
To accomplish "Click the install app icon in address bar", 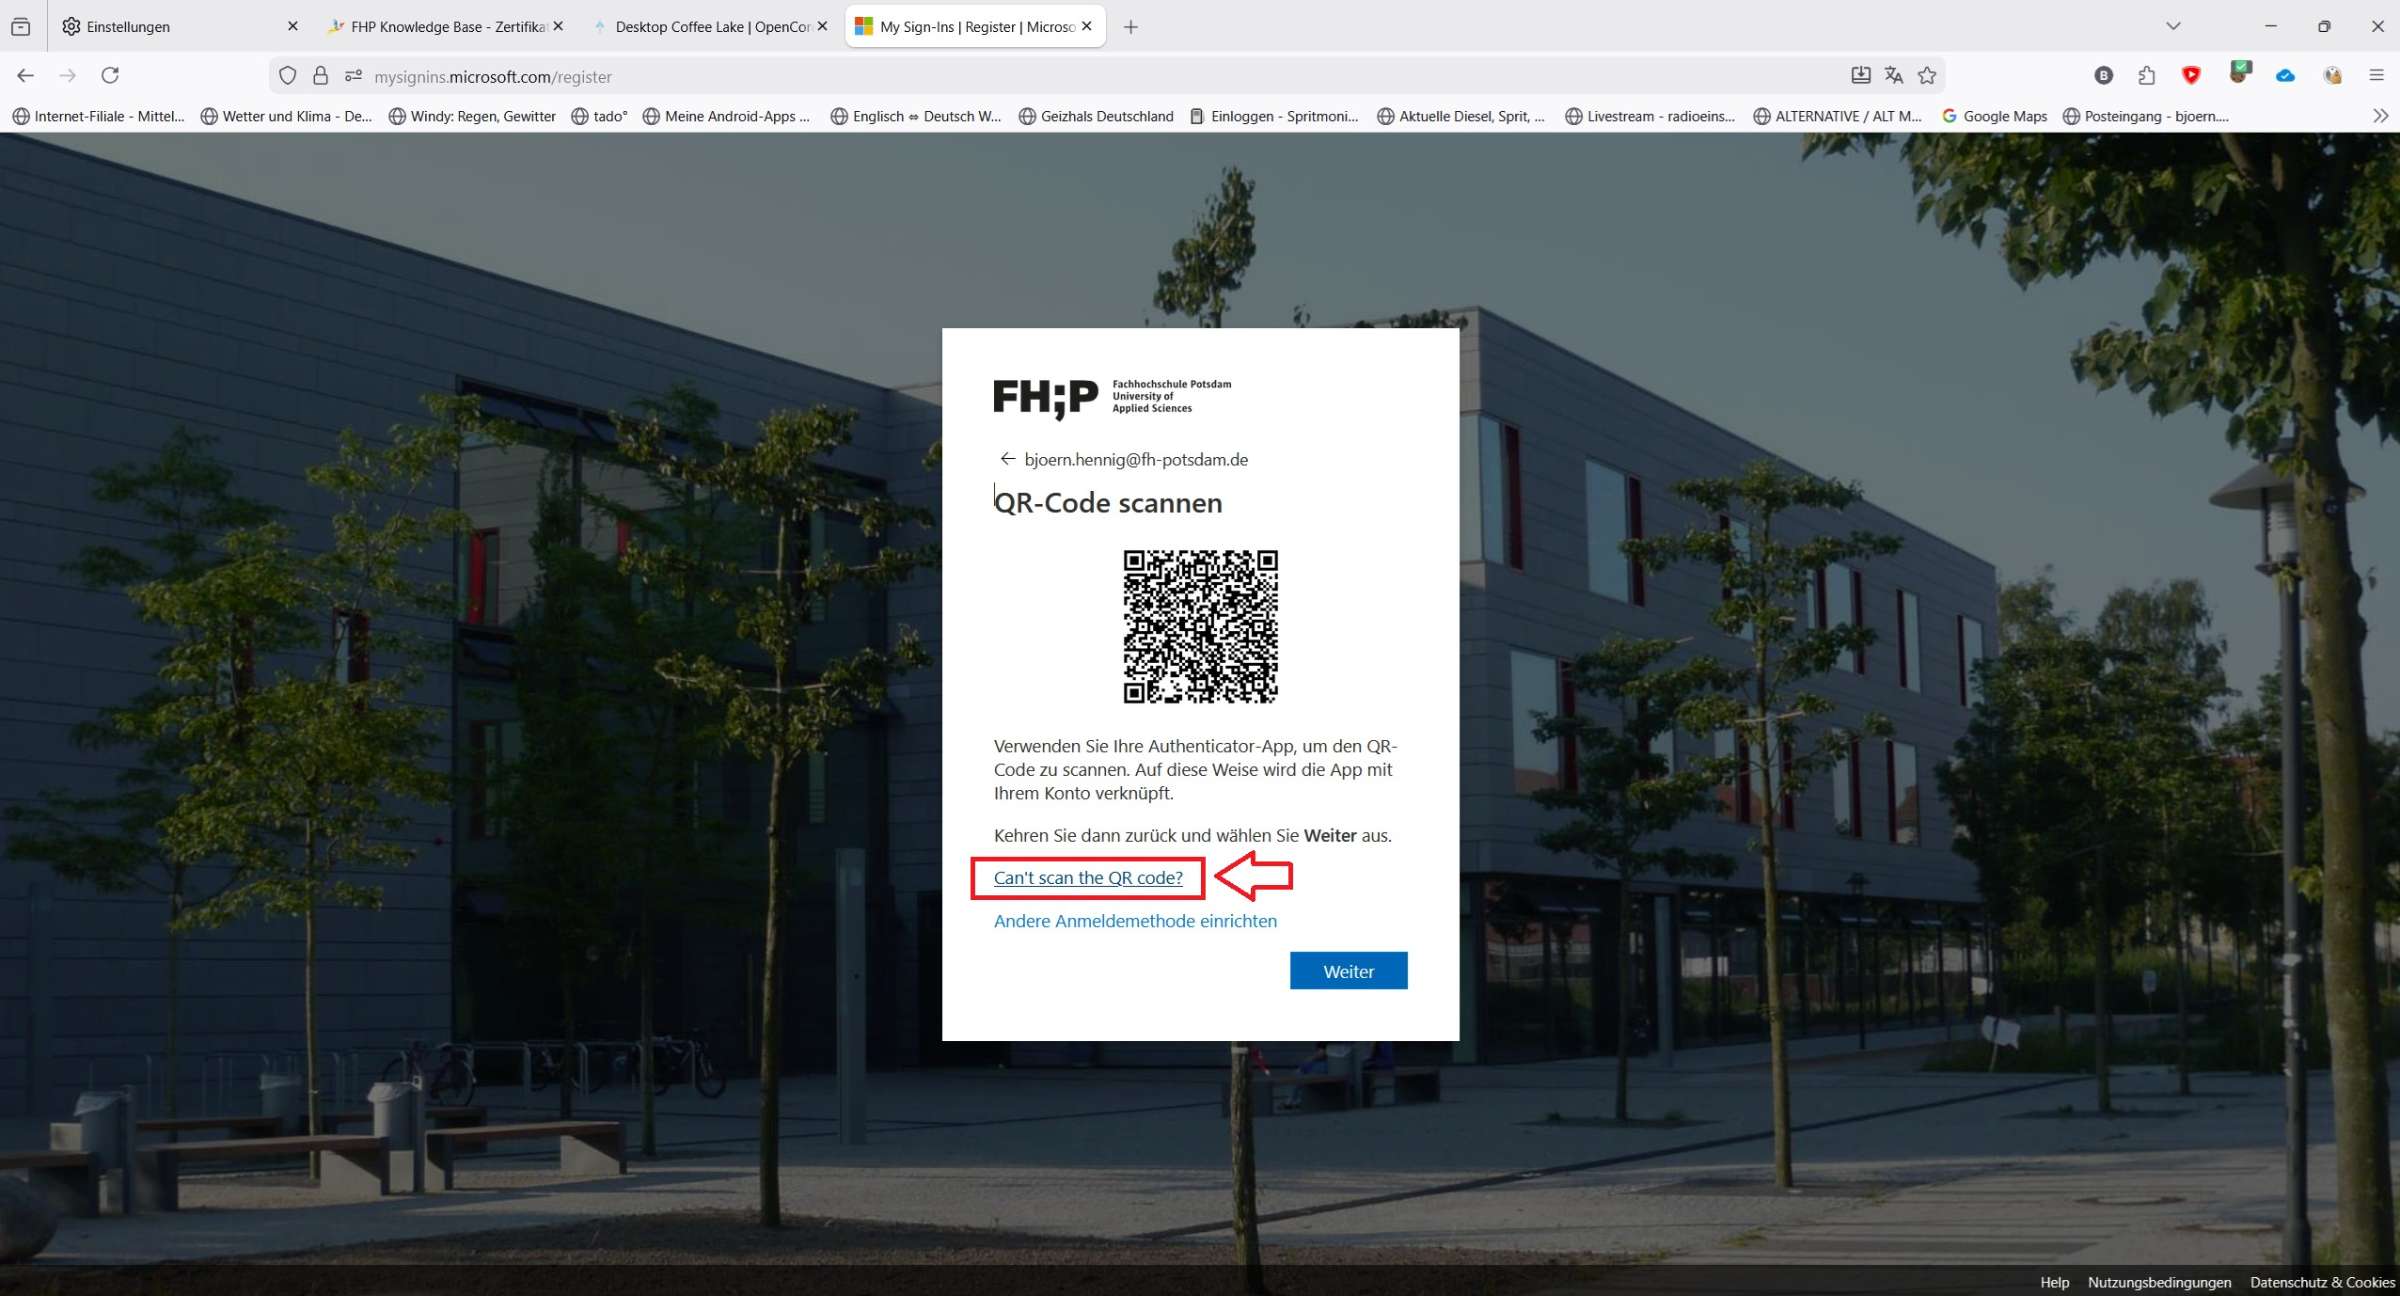I will pyautogui.click(x=1860, y=76).
